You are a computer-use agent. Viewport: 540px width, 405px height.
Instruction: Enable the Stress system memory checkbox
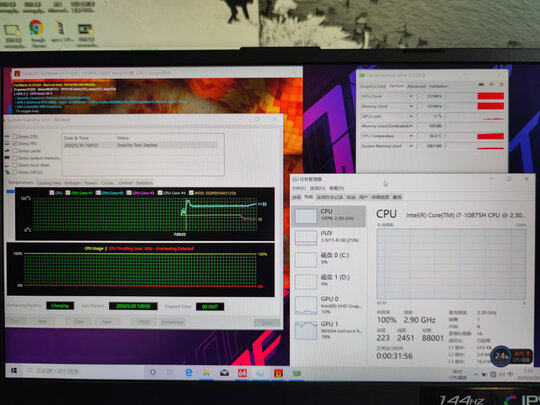point(15,158)
